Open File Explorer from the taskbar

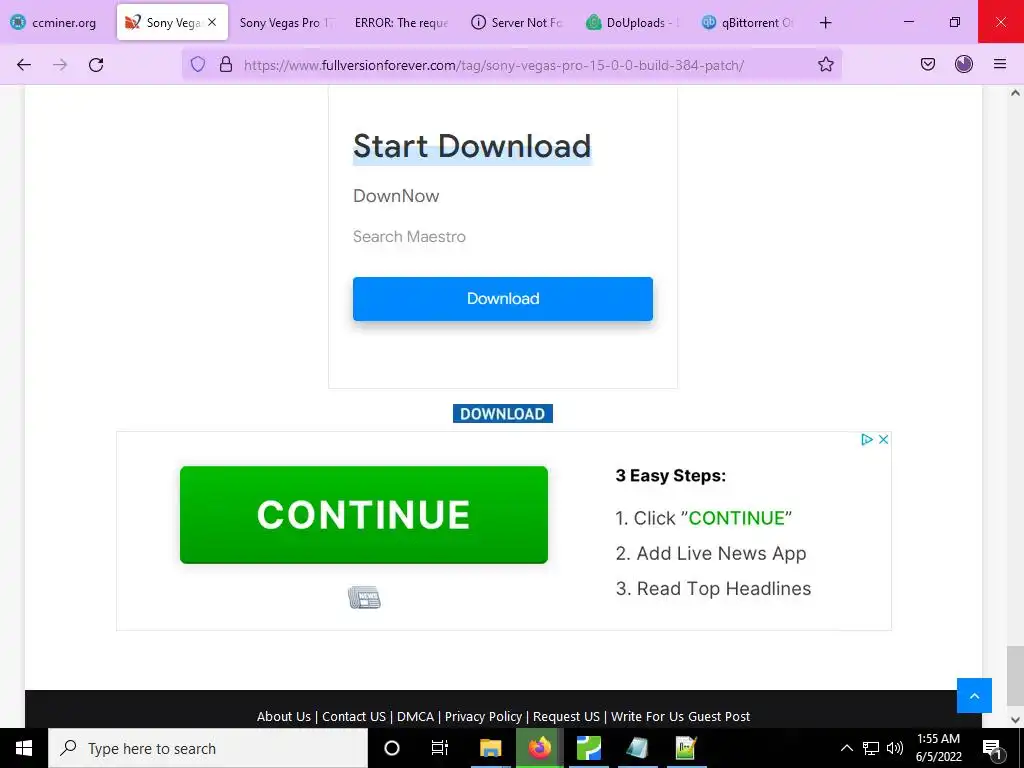pyautogui.click(x=490, y=748)
